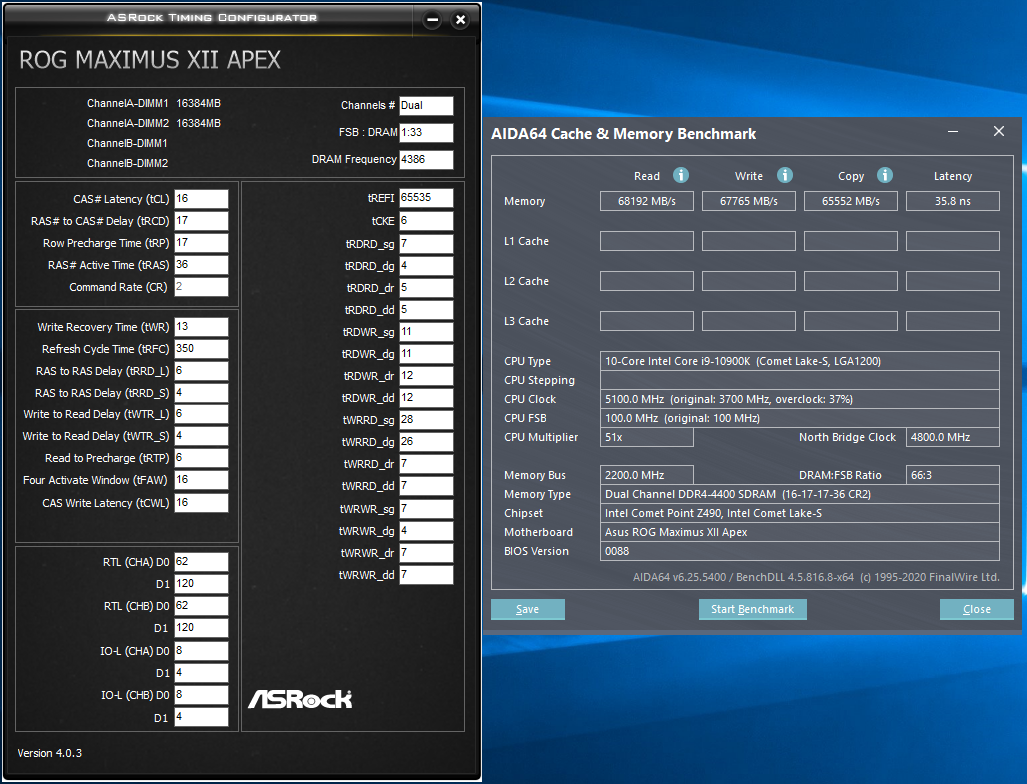
Task: Click the IO-L (CHB) D0 field
Action: click(x=201, y=695)
